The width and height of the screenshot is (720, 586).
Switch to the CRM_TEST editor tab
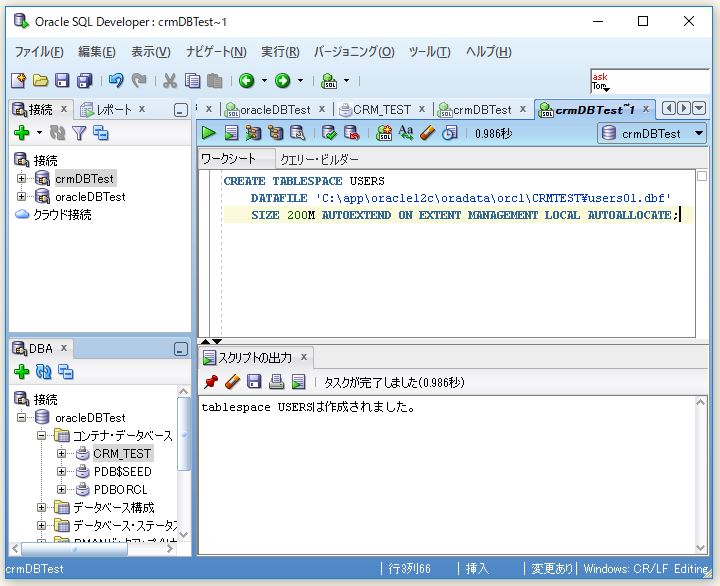(381, 110)
